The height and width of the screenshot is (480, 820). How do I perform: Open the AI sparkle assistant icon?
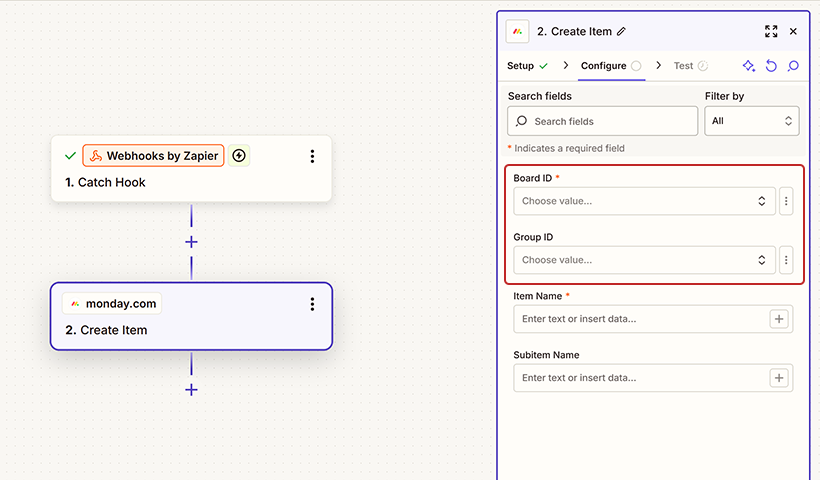point(748,66)
